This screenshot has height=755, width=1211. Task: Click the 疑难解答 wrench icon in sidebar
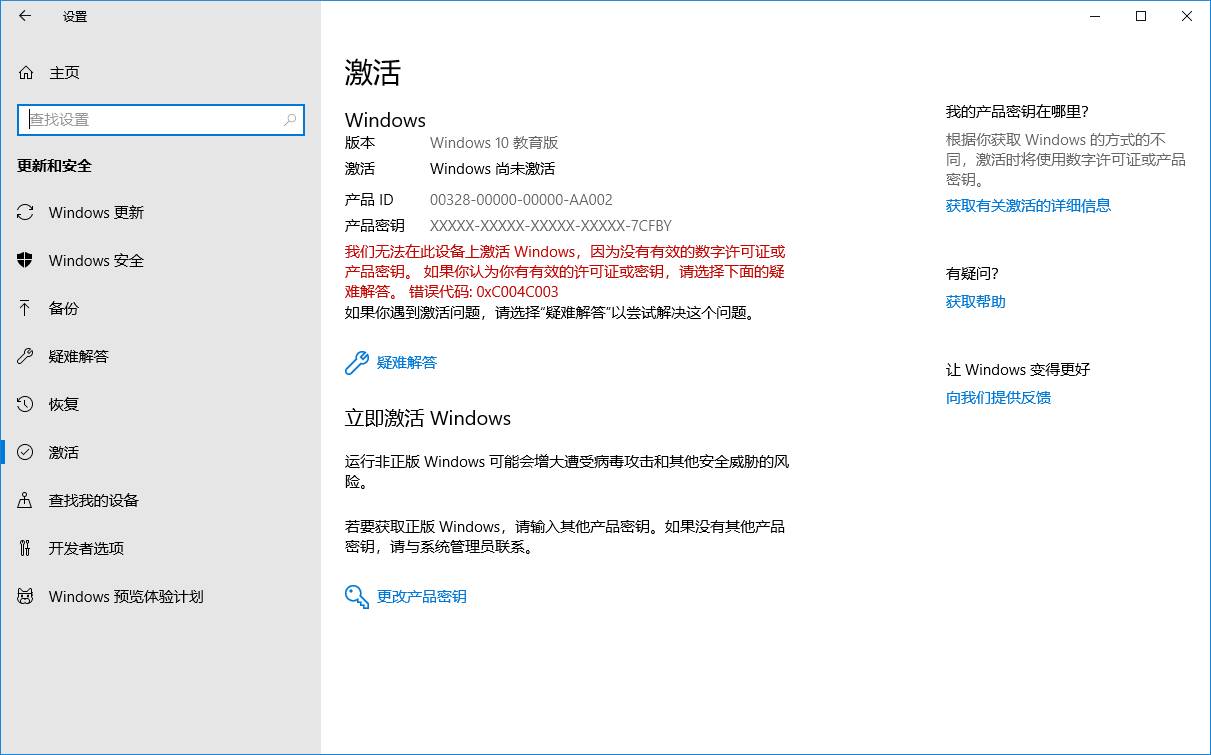[x=25, y=356]
